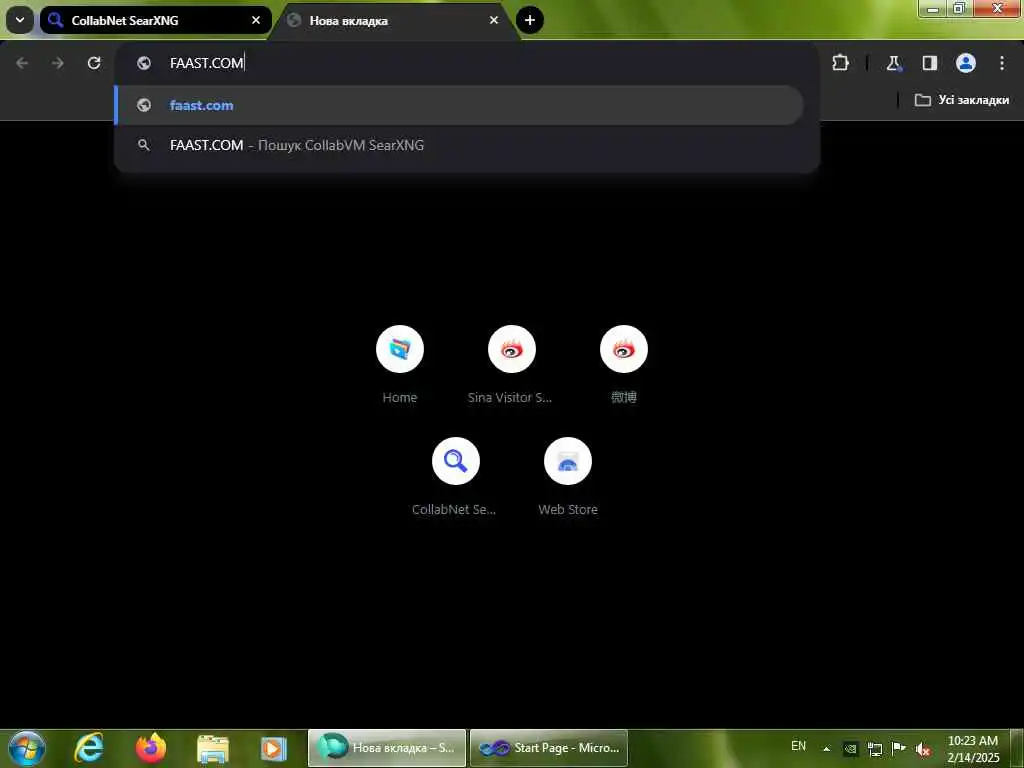Open the Extensions puzzle icon
This screenshot has width=1024, height=768.
[x=840, y=63]
